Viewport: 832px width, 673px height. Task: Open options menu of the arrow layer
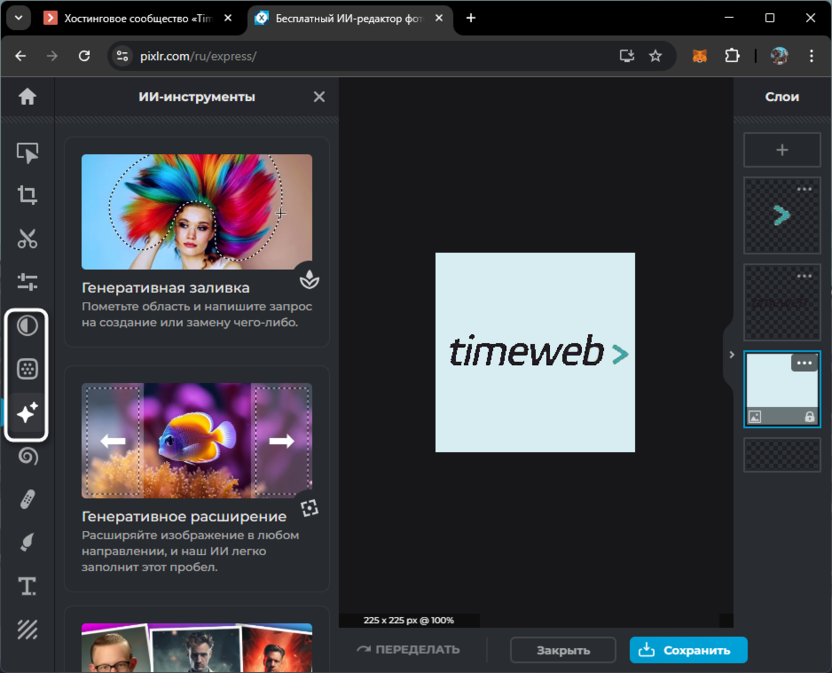(x=804, y=189)
